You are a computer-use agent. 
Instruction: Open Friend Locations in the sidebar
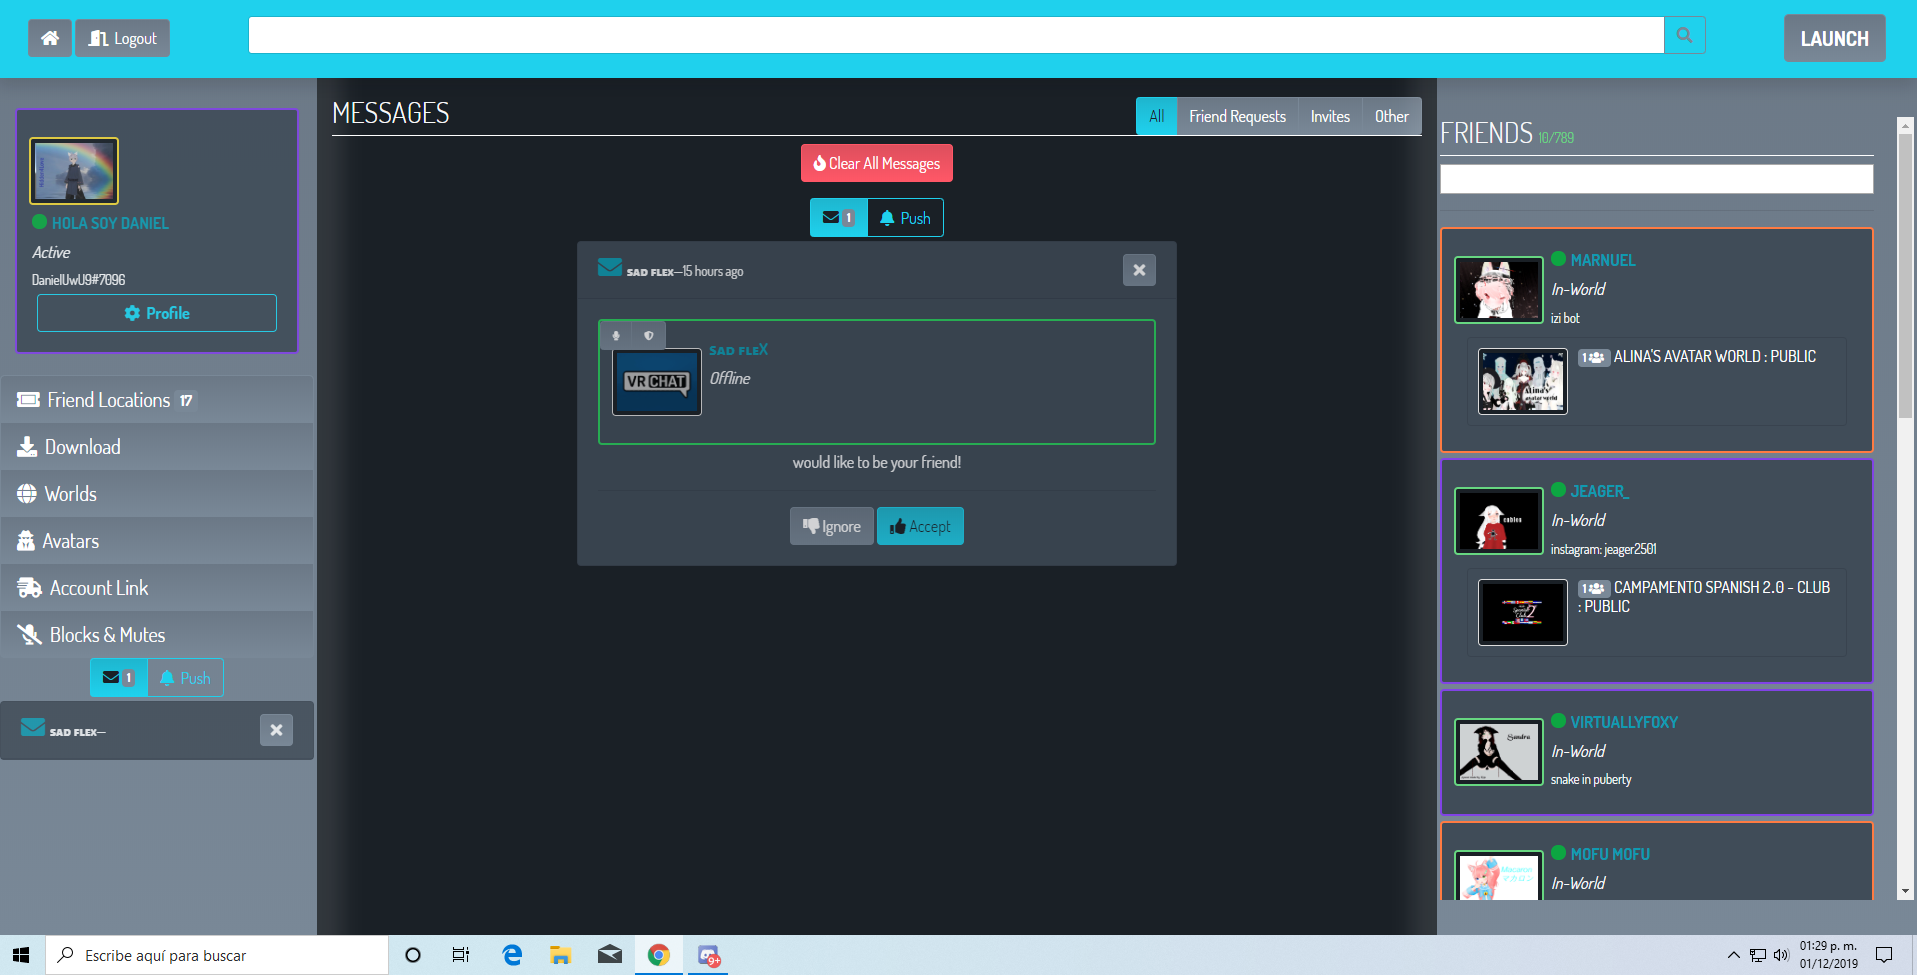point(157,400)
